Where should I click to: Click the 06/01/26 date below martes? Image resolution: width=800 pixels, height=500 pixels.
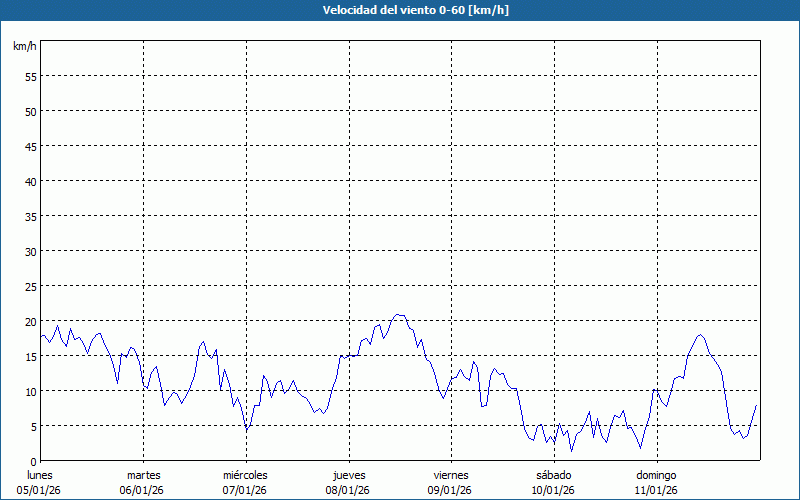click(x=143, y=490)
